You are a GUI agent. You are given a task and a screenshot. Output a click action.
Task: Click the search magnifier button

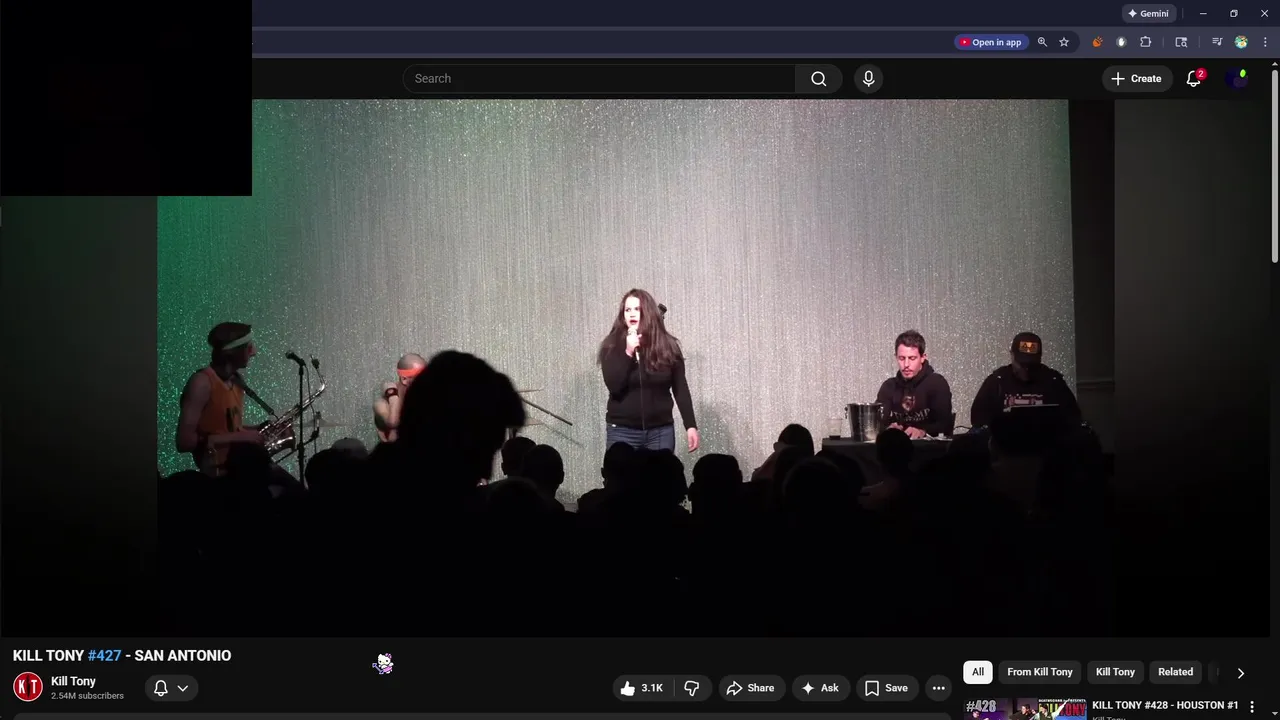pyautogui.click(x=819, y=78)
